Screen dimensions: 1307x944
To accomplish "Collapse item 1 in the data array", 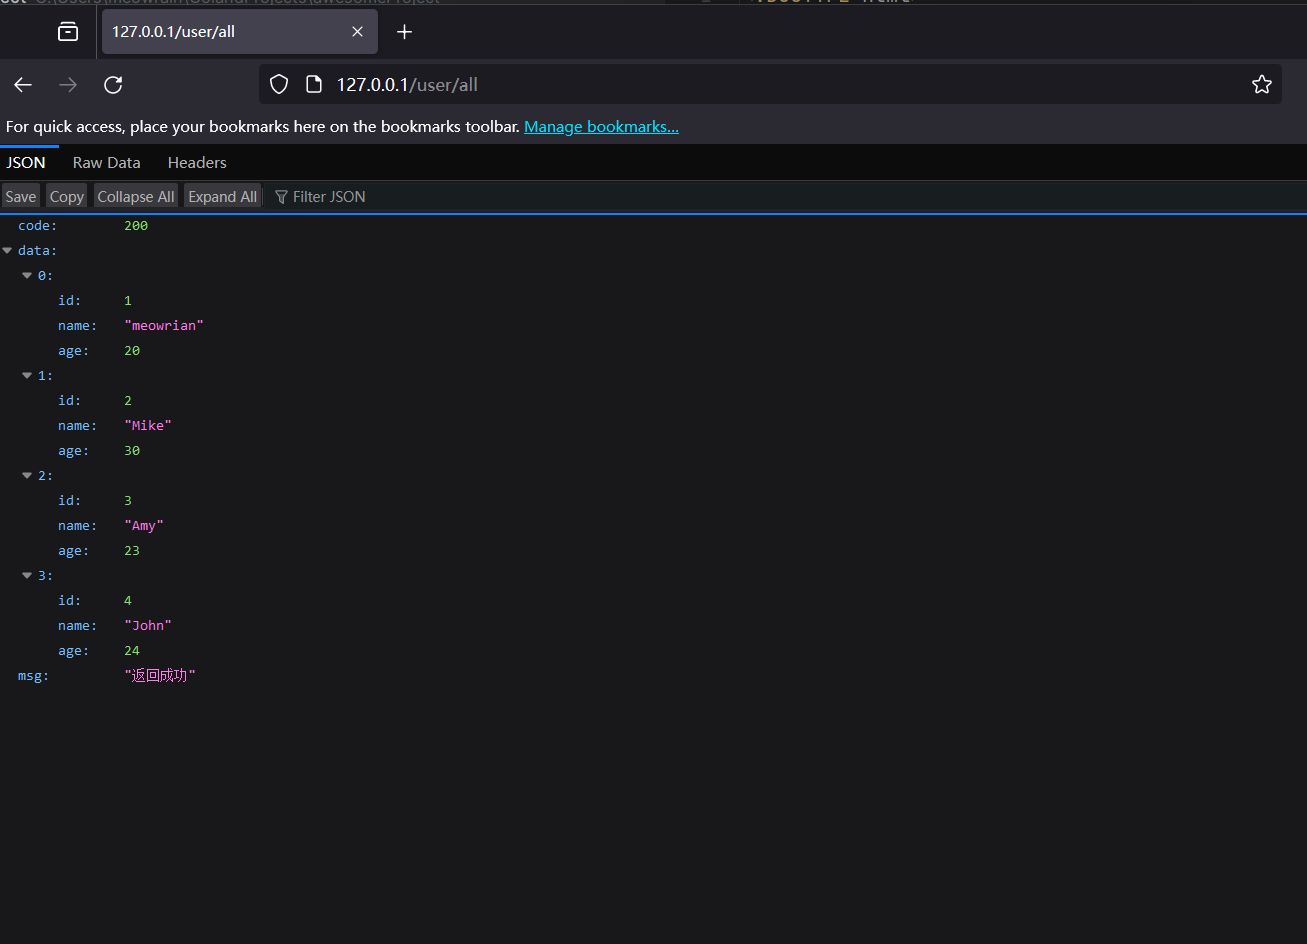I will 28,376.
